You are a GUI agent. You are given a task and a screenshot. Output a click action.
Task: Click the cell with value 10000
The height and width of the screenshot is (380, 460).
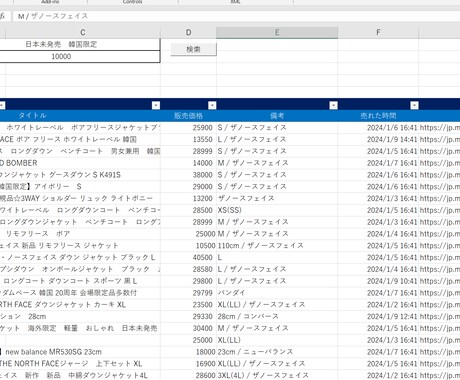[x=80, y=56]
